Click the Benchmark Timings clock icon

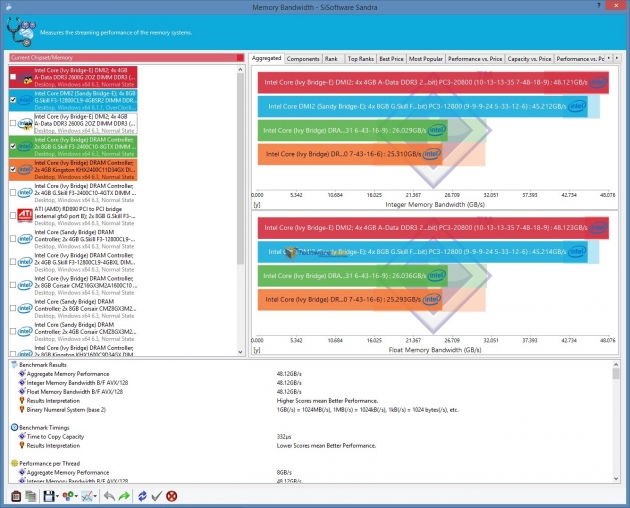click(14, 427)
